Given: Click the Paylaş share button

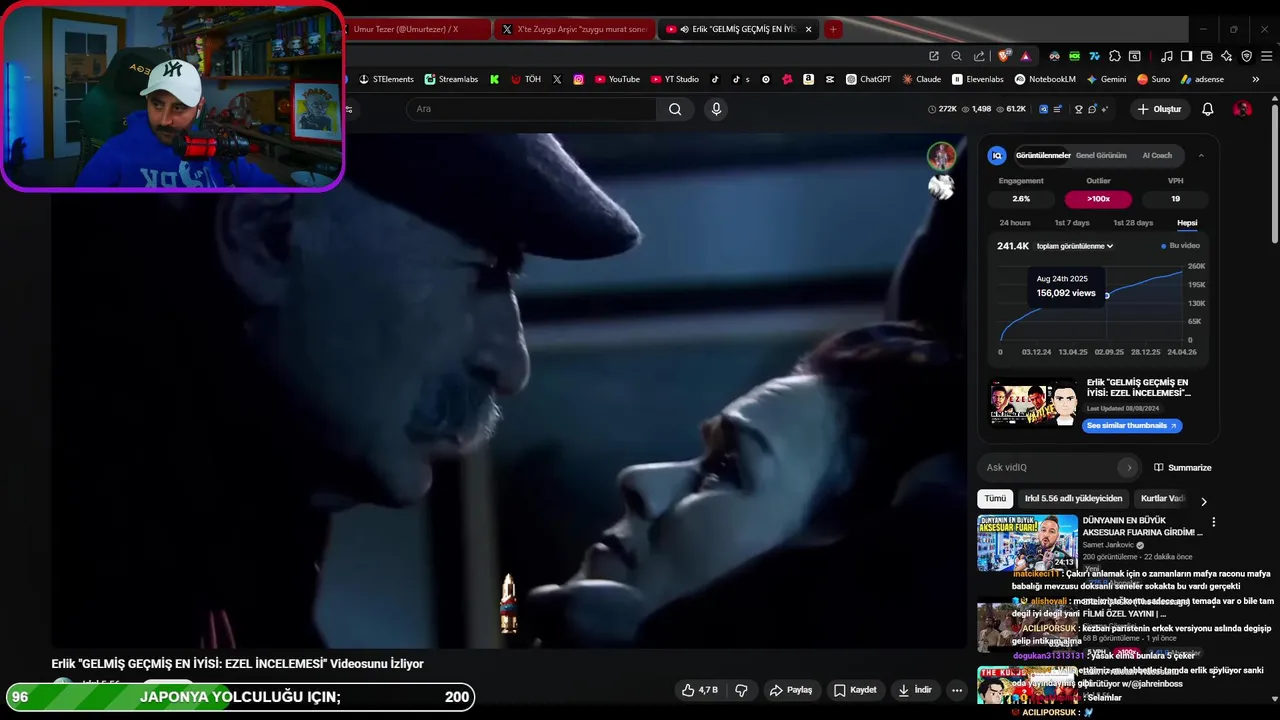Looking at the screenshot, I should click(x=791, y=690).
